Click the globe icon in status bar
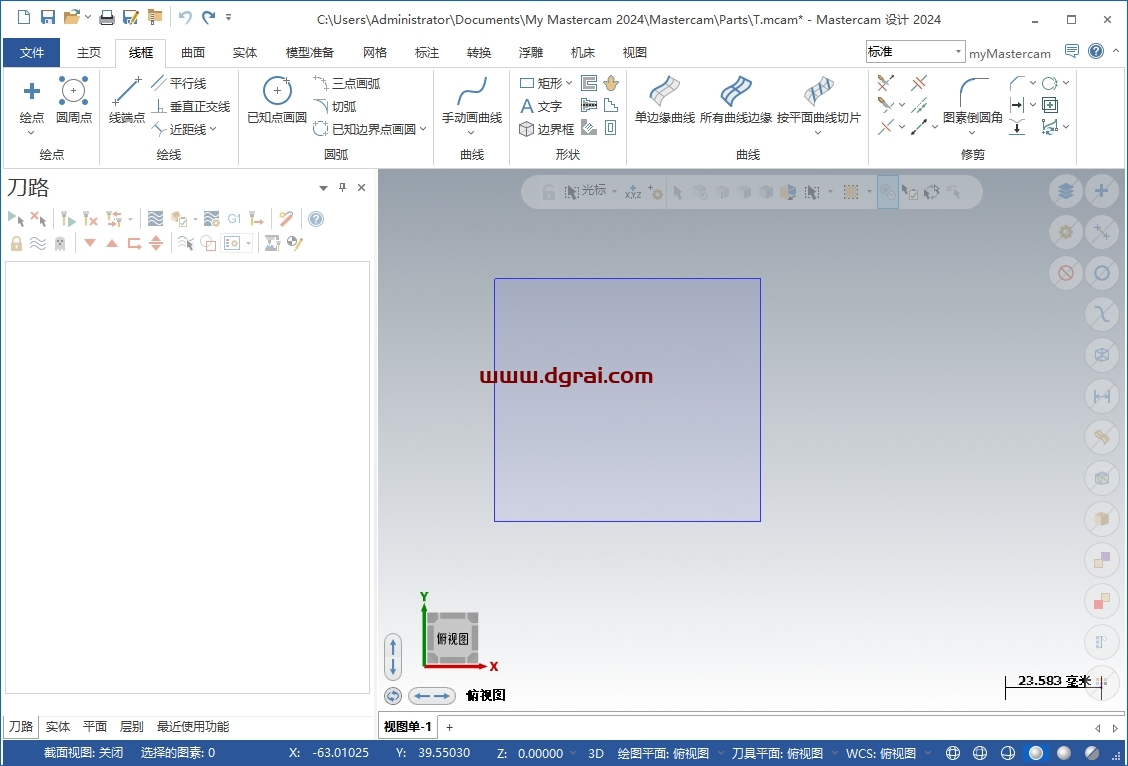The height and width of the screenshot is (766, 1128). coord(952,753)
